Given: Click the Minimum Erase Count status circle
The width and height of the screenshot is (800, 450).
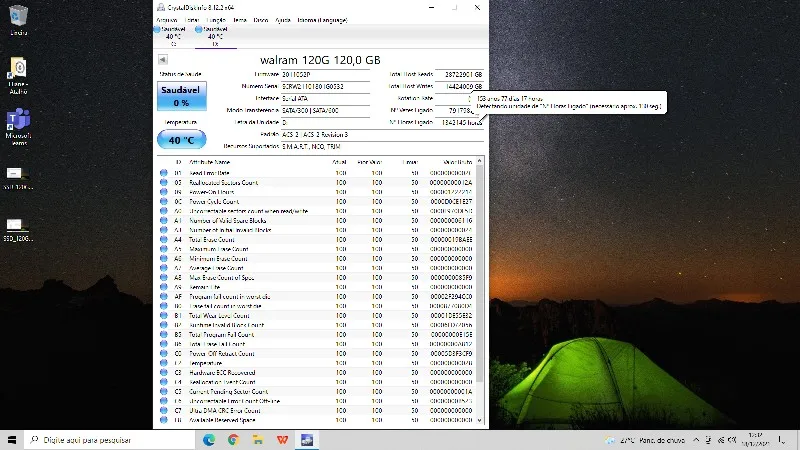Looking at the screenshot, I should coord(164,258).
